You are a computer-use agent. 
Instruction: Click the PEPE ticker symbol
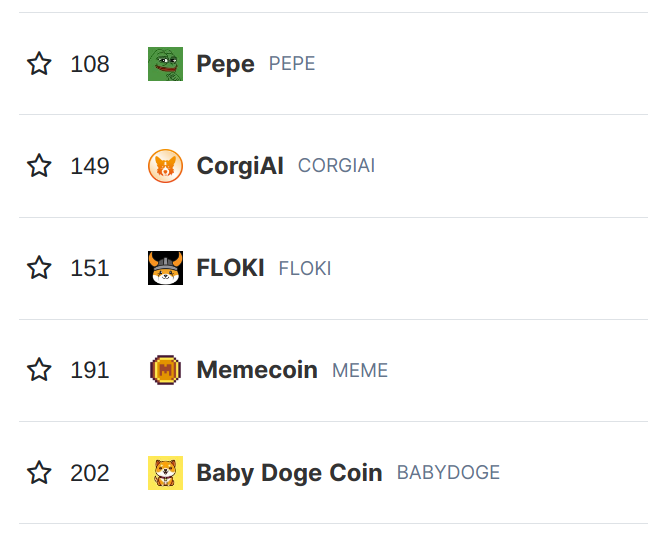pyautogui.click(x=292, y=64)
